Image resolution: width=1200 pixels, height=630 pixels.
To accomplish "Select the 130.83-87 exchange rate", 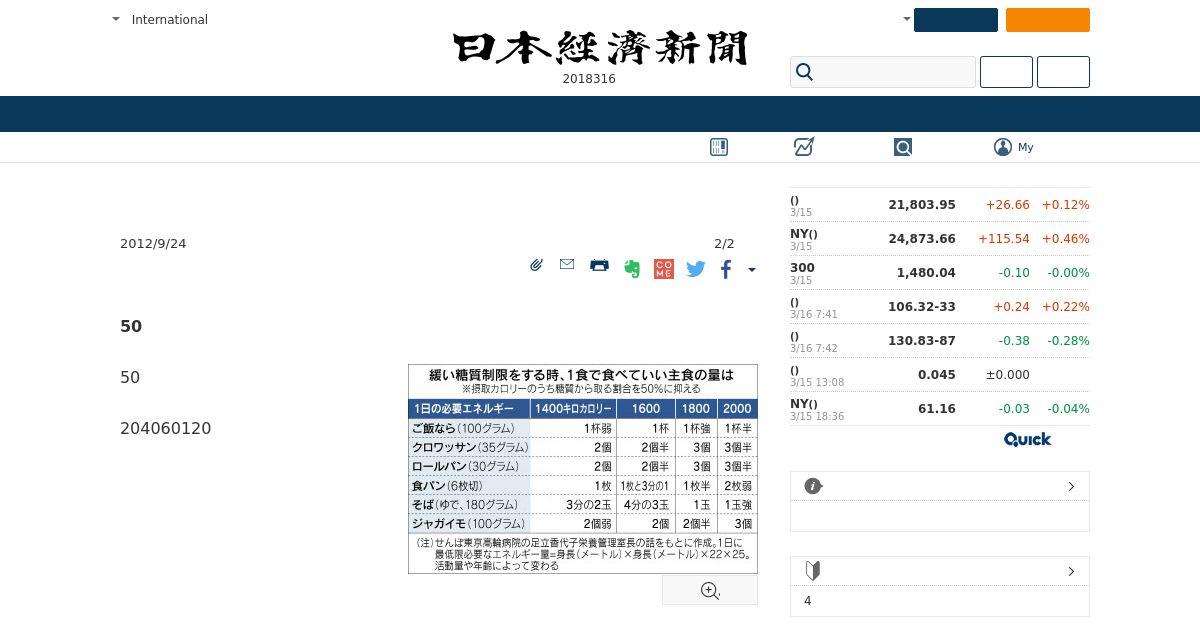I will (921, 340).
